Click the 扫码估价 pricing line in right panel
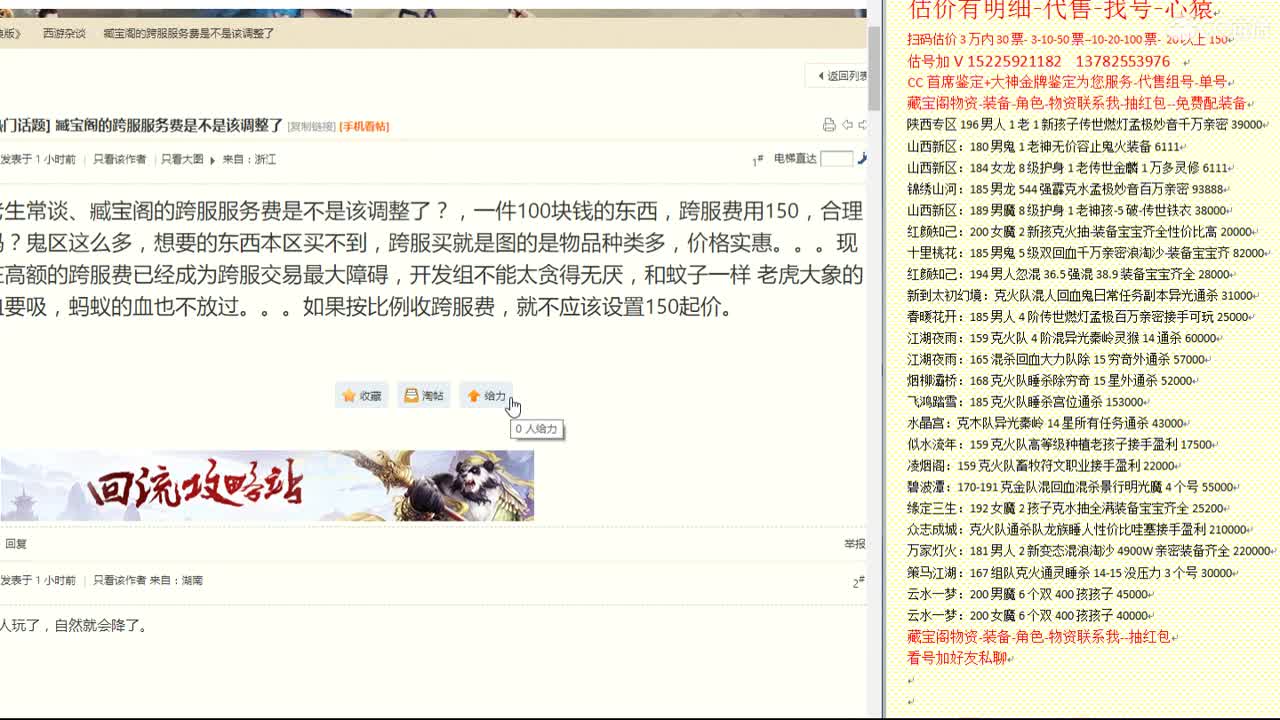1280x720 pixels. pos(1069,40)
